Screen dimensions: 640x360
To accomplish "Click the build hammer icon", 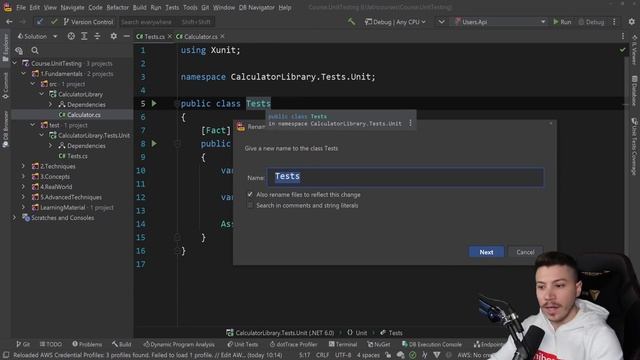I will [351, 22].
